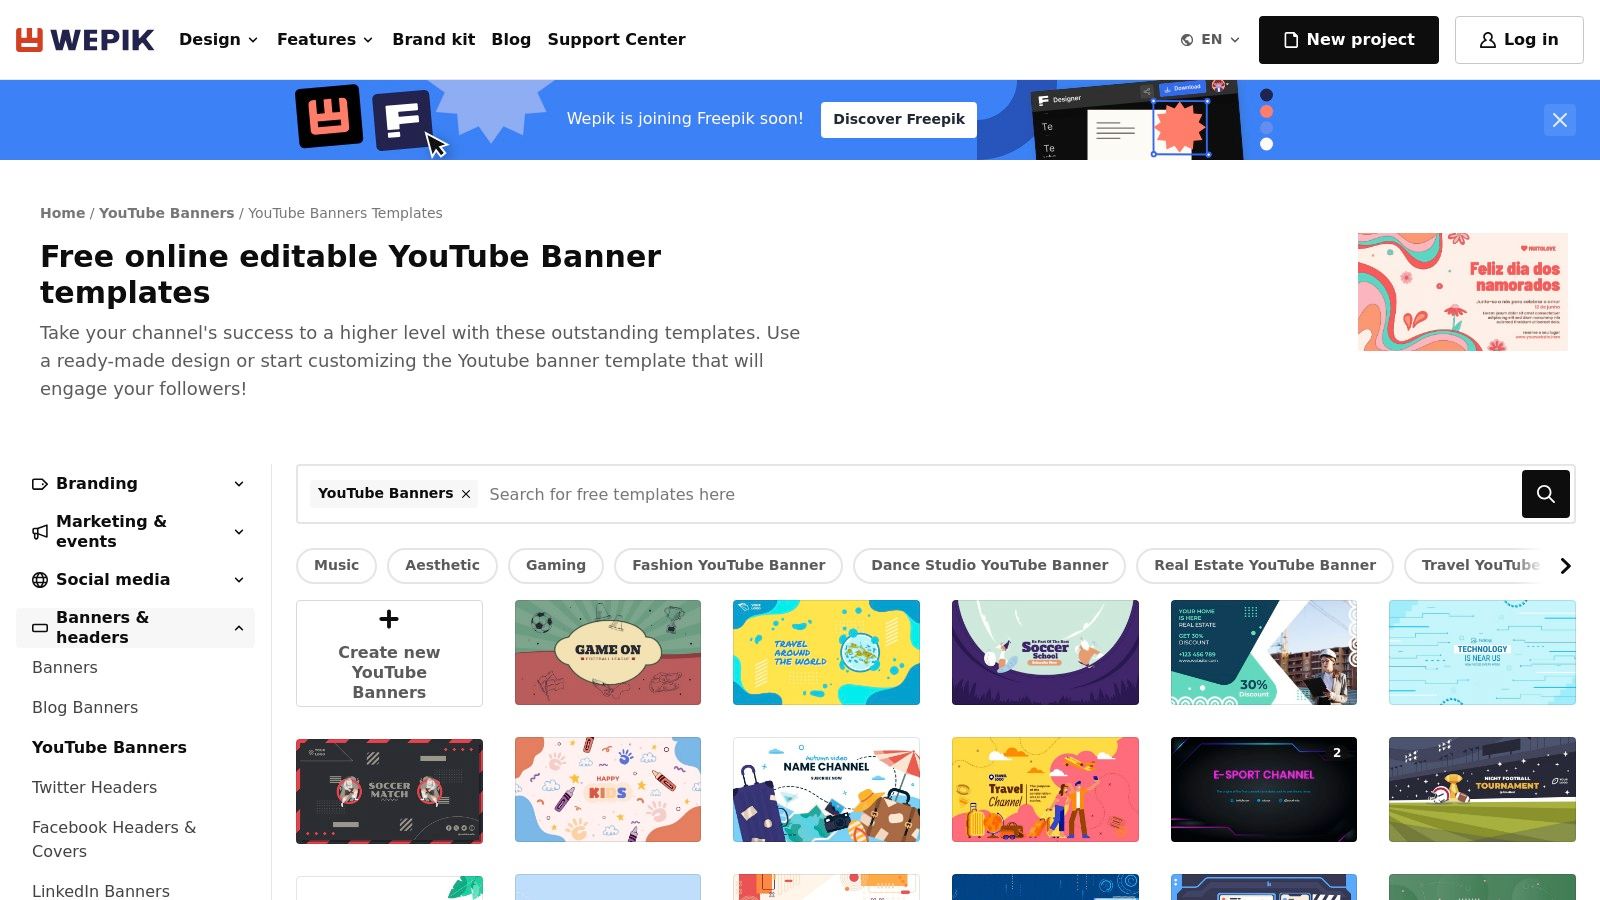Viewport: 1600px width, 900px height.
Task: Open the Design dropdown menu
Action: (x=218, y=40)
